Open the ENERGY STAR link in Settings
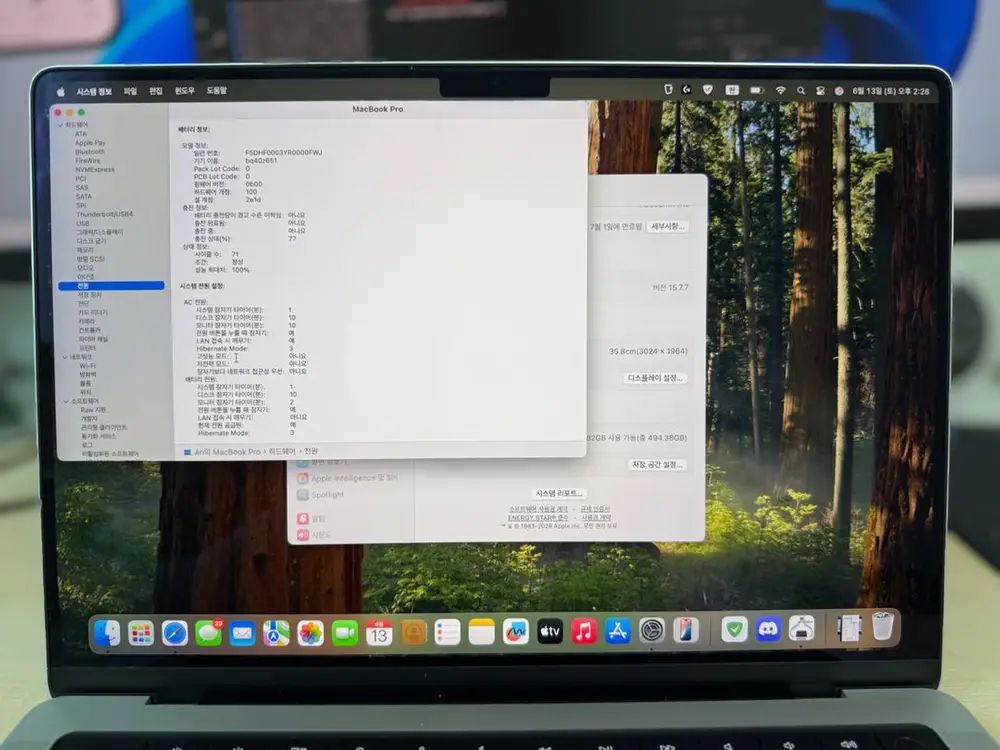The image size is (1000, 750). pos(538,517)
